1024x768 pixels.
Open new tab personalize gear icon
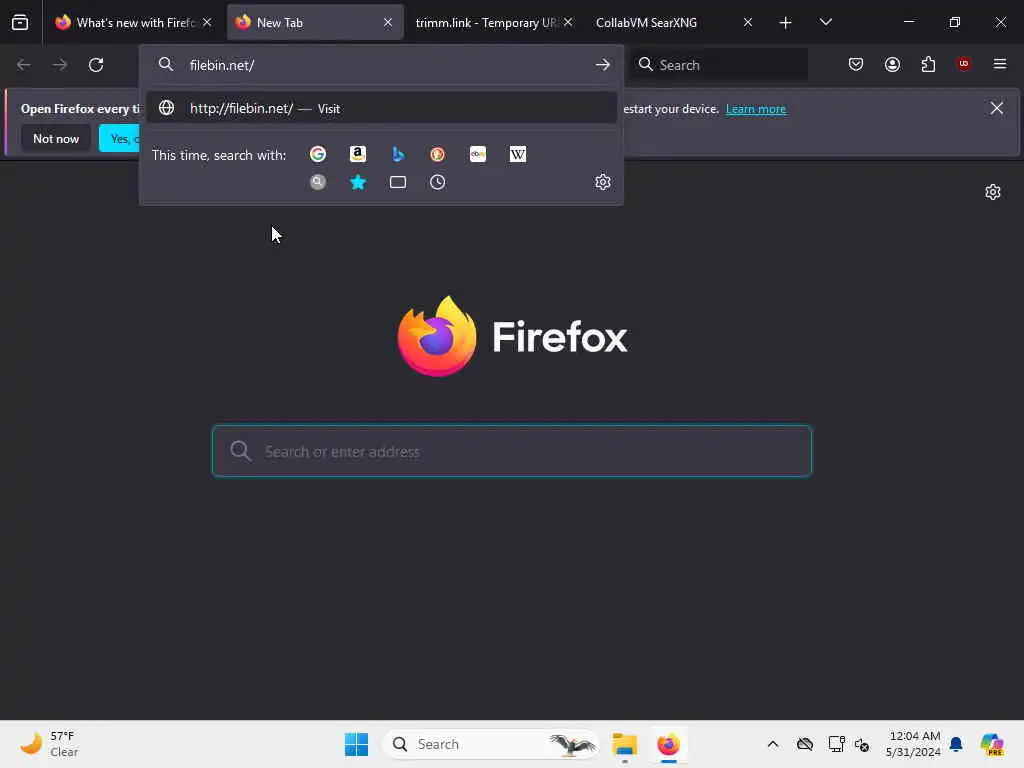click(x=993, y=192)
